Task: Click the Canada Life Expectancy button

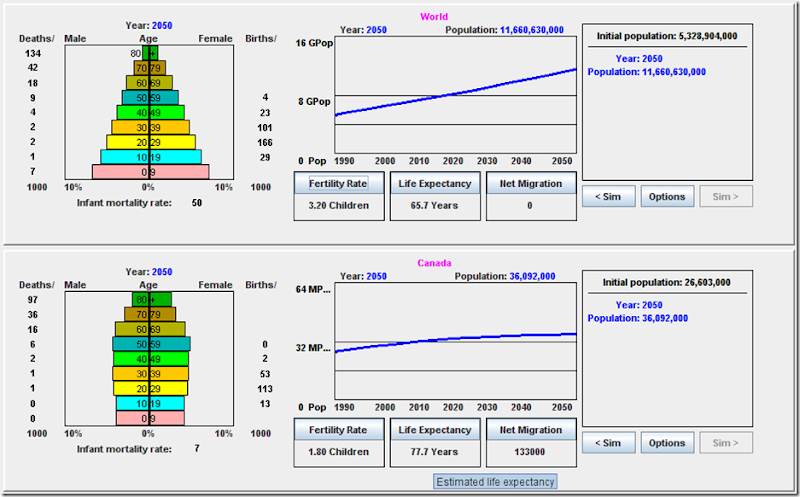Action: 435,430
